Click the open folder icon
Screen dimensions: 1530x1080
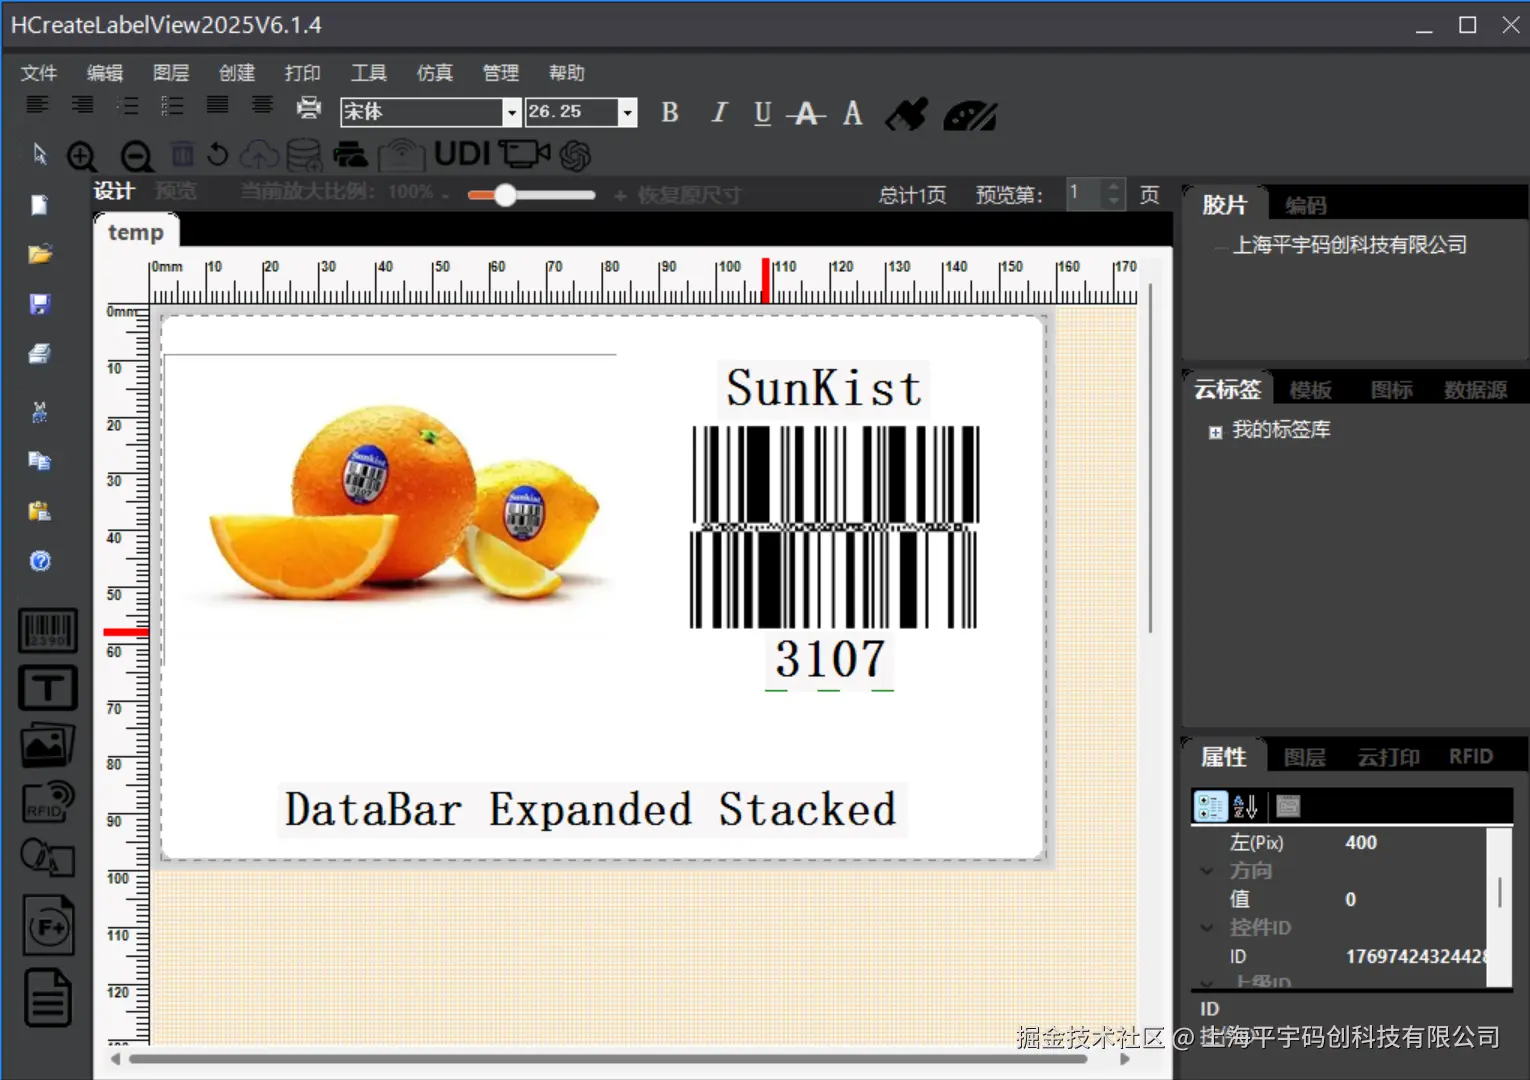click(x=40, y=254)
